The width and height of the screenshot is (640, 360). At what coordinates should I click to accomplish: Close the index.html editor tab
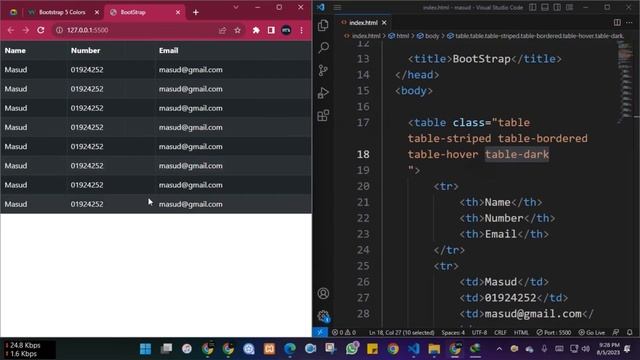[384, 23]
